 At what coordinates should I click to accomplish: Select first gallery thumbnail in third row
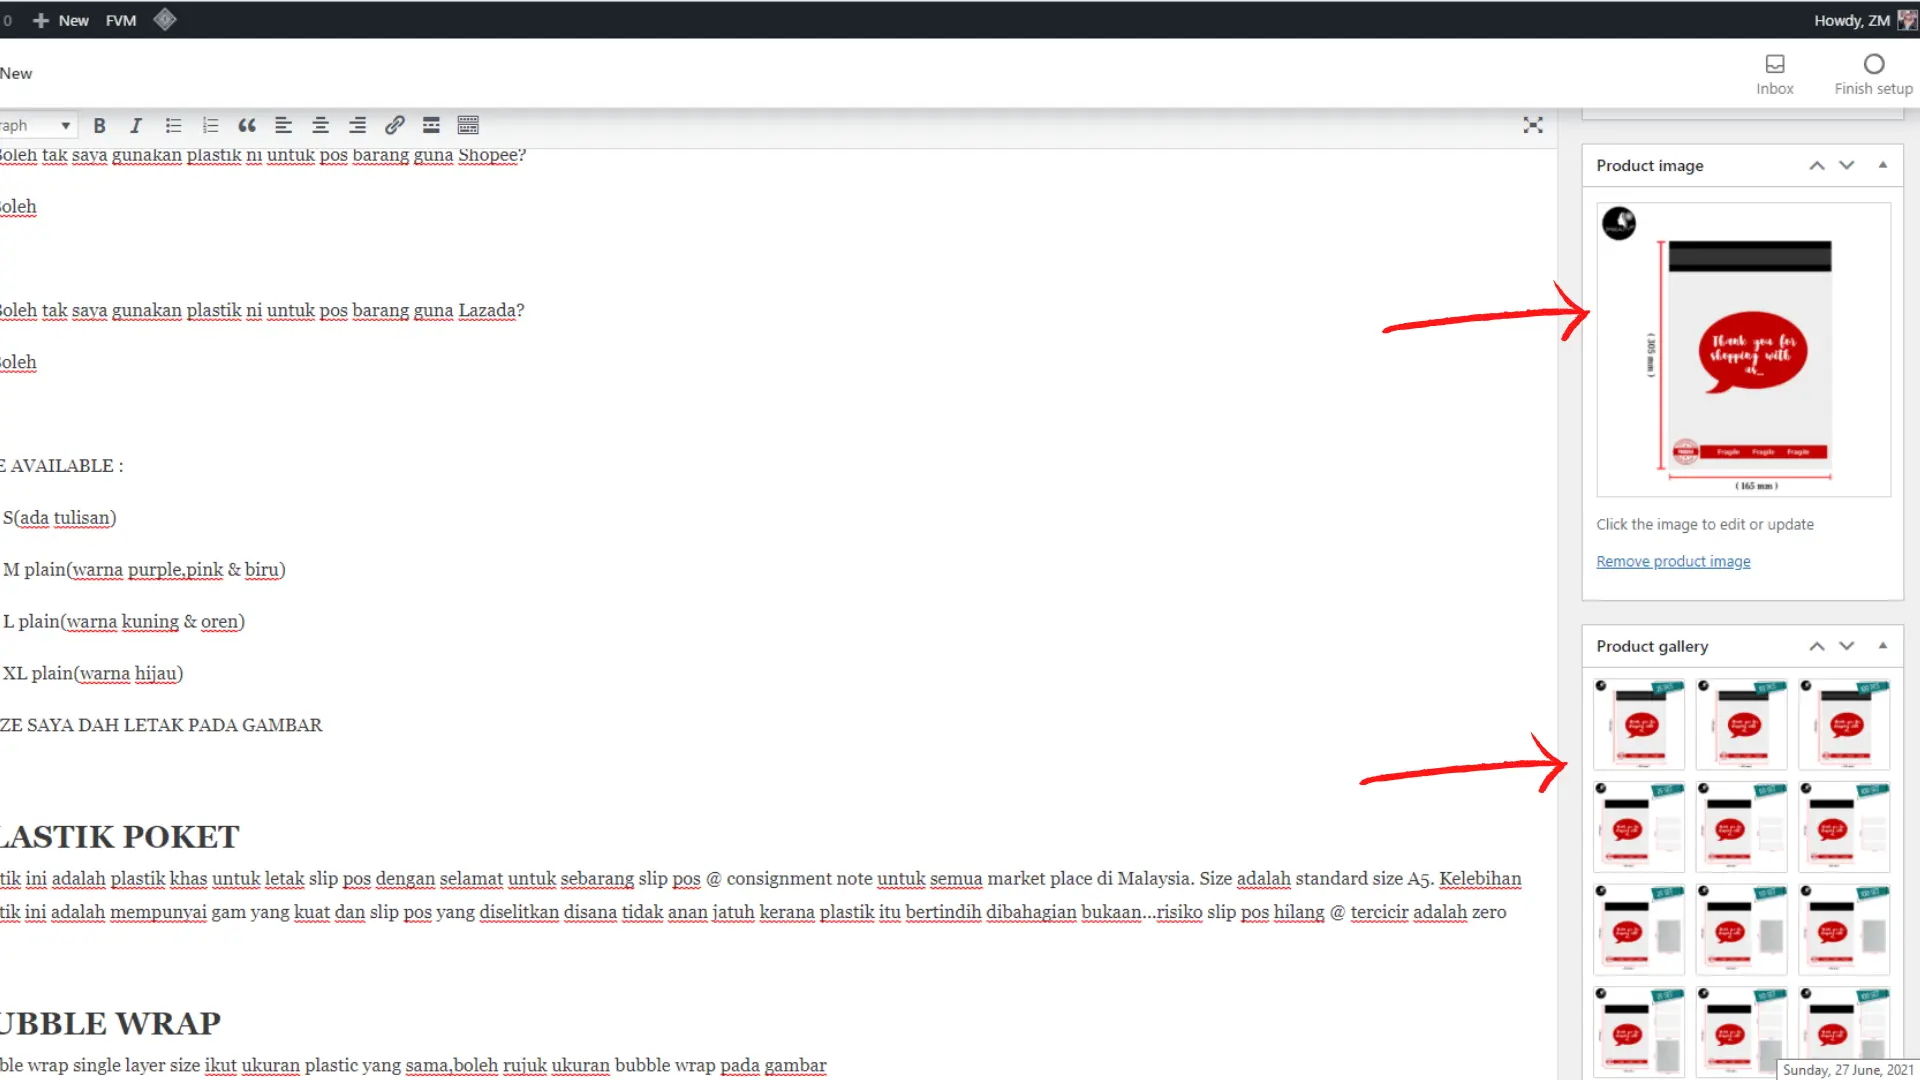pos(1639,930)
